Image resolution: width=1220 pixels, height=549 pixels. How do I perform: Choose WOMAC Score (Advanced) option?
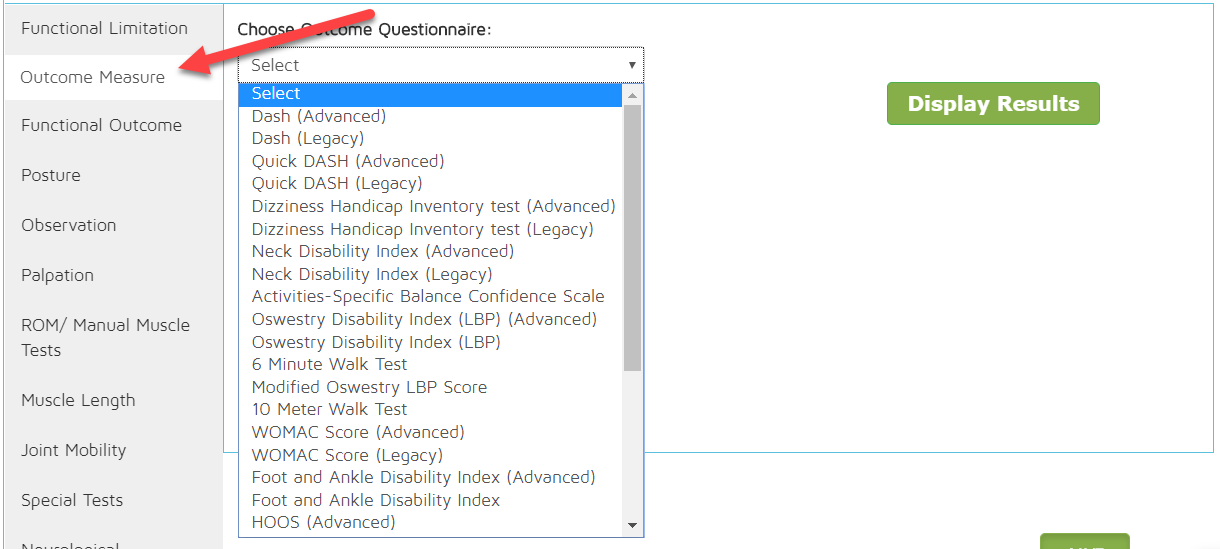pos(358,432)
